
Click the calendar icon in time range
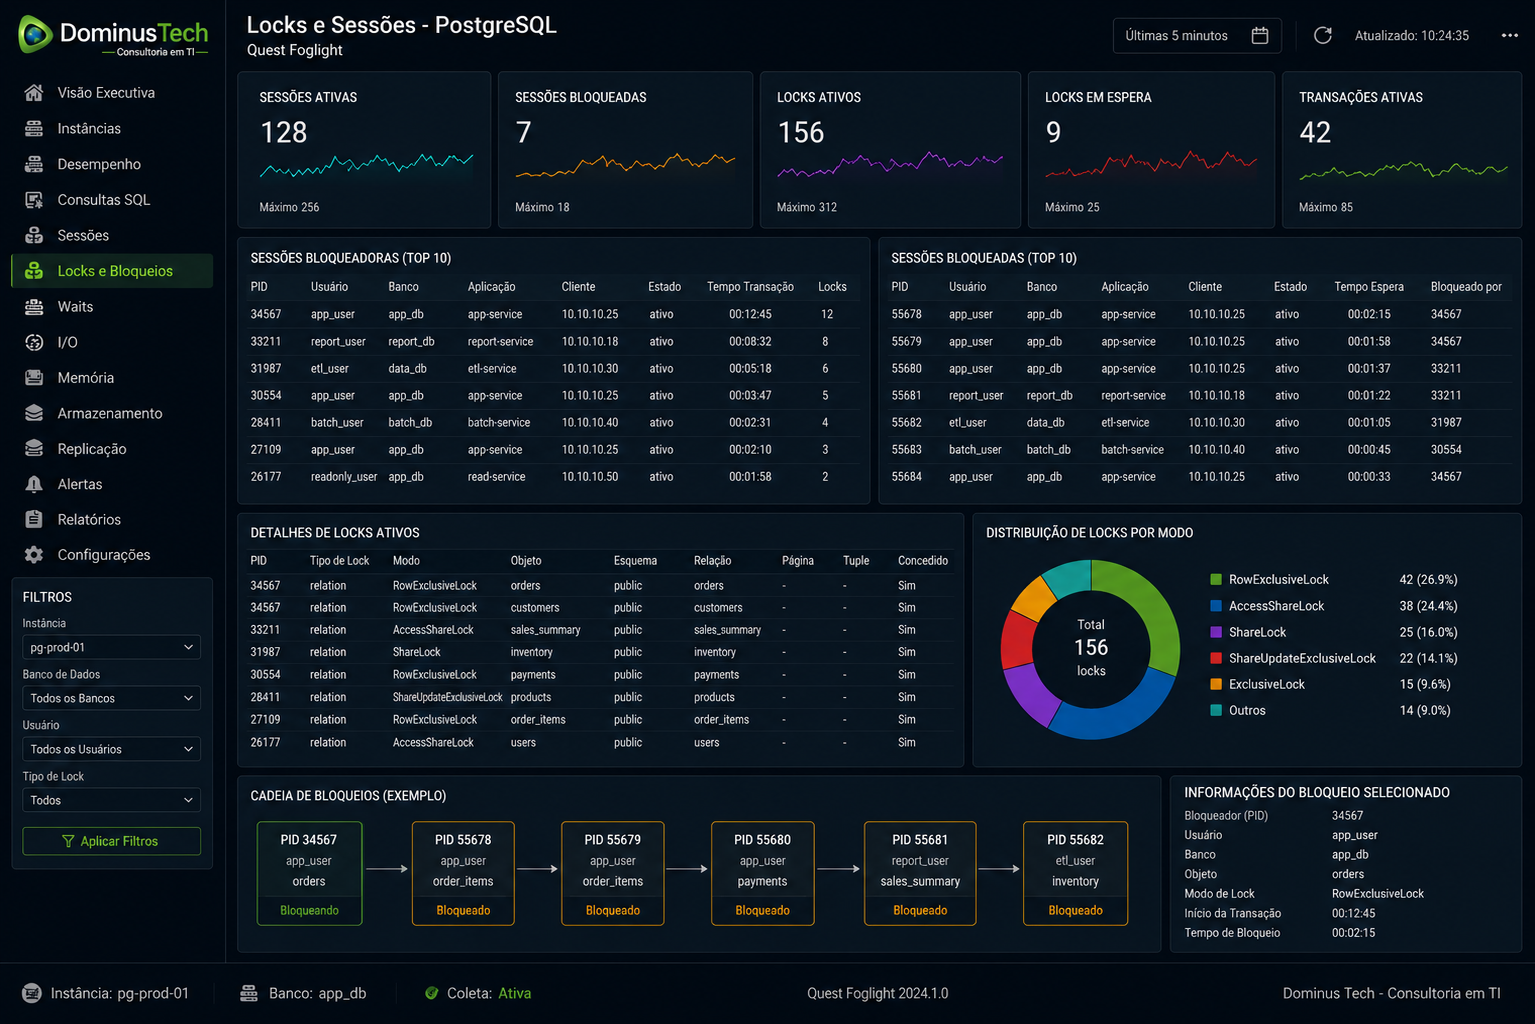tap(1260, 36)
